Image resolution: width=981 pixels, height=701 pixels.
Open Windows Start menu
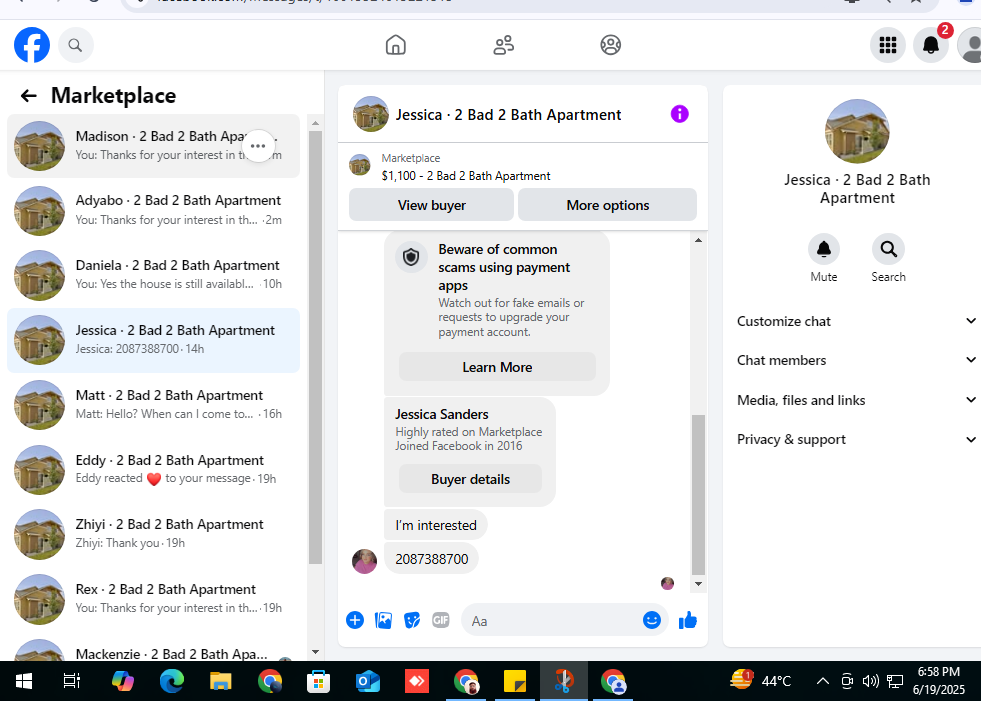(x=24, y=681)
